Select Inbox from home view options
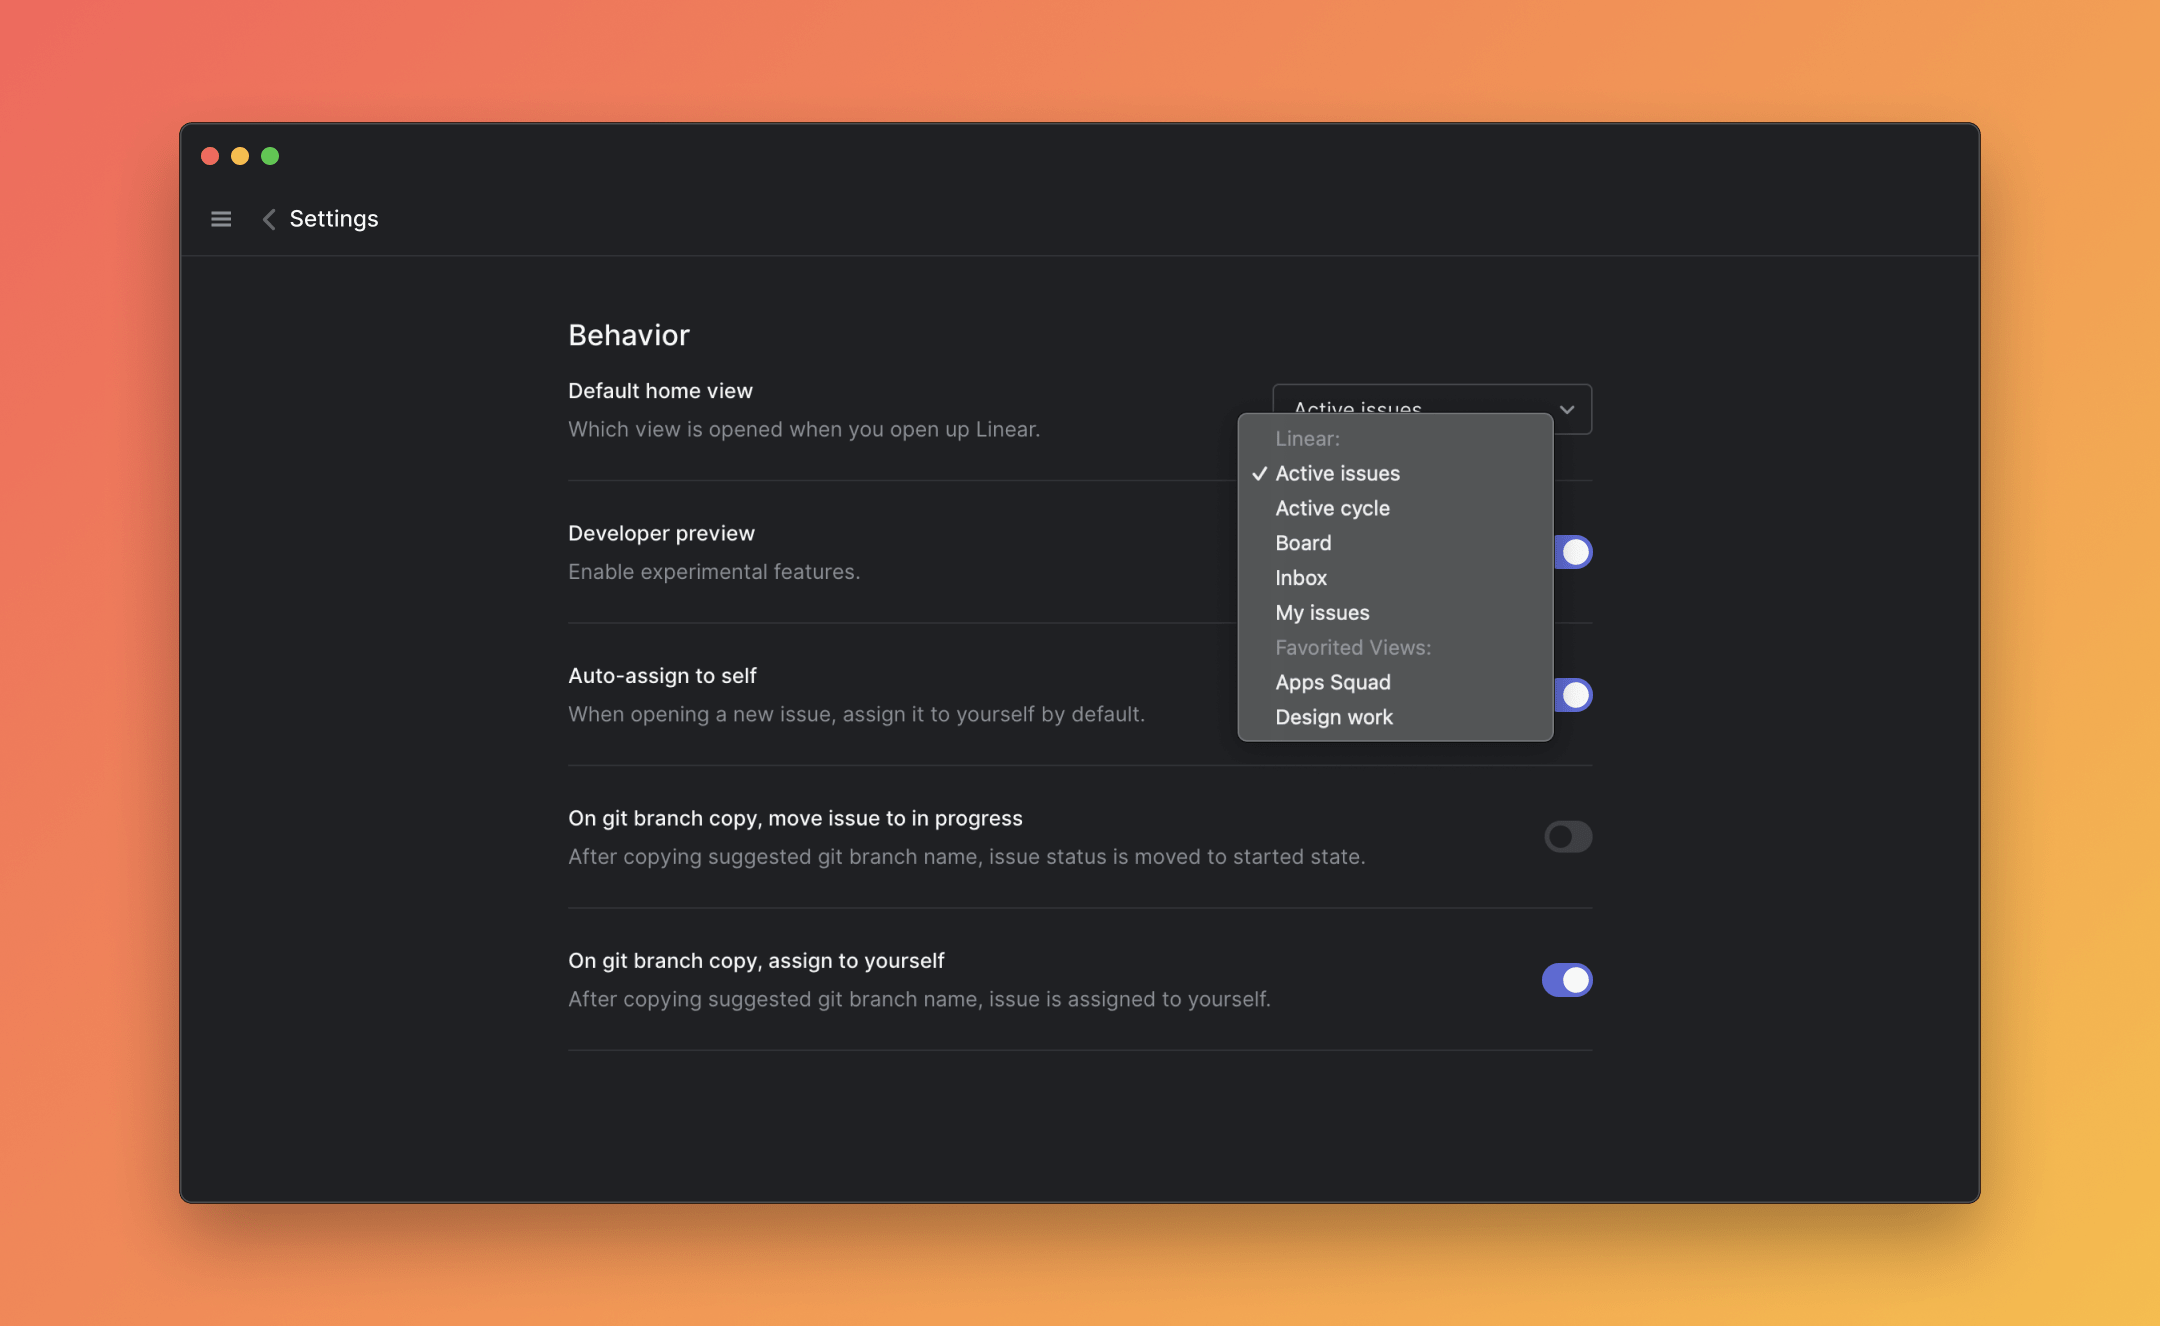Viewport: 2160px width, 1327px height. click(1299, 577)
